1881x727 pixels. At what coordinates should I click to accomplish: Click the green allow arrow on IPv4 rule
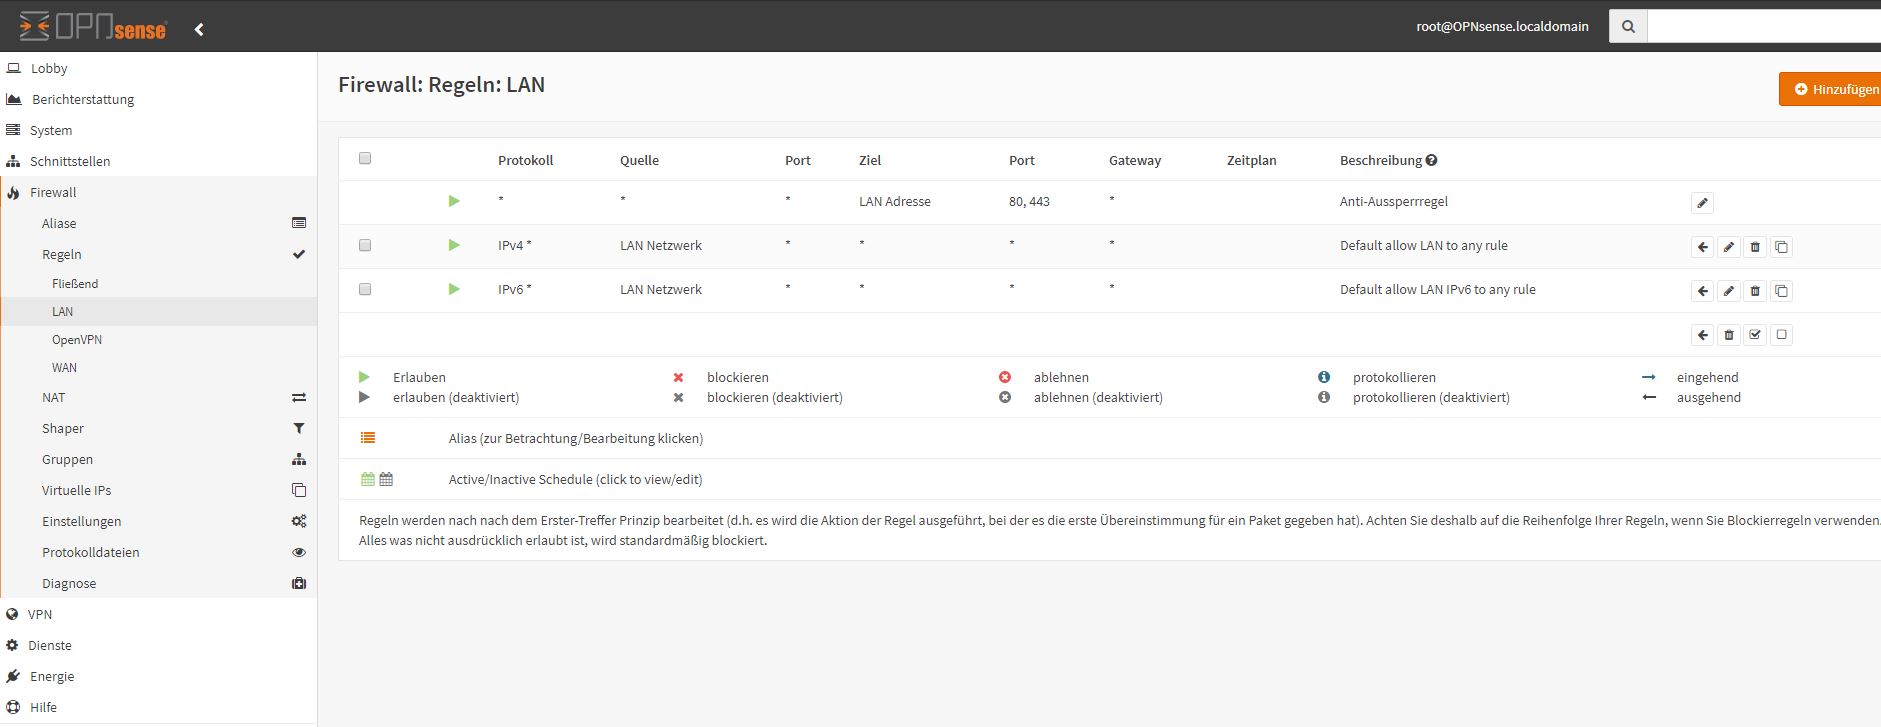click(x=454, y=245)
